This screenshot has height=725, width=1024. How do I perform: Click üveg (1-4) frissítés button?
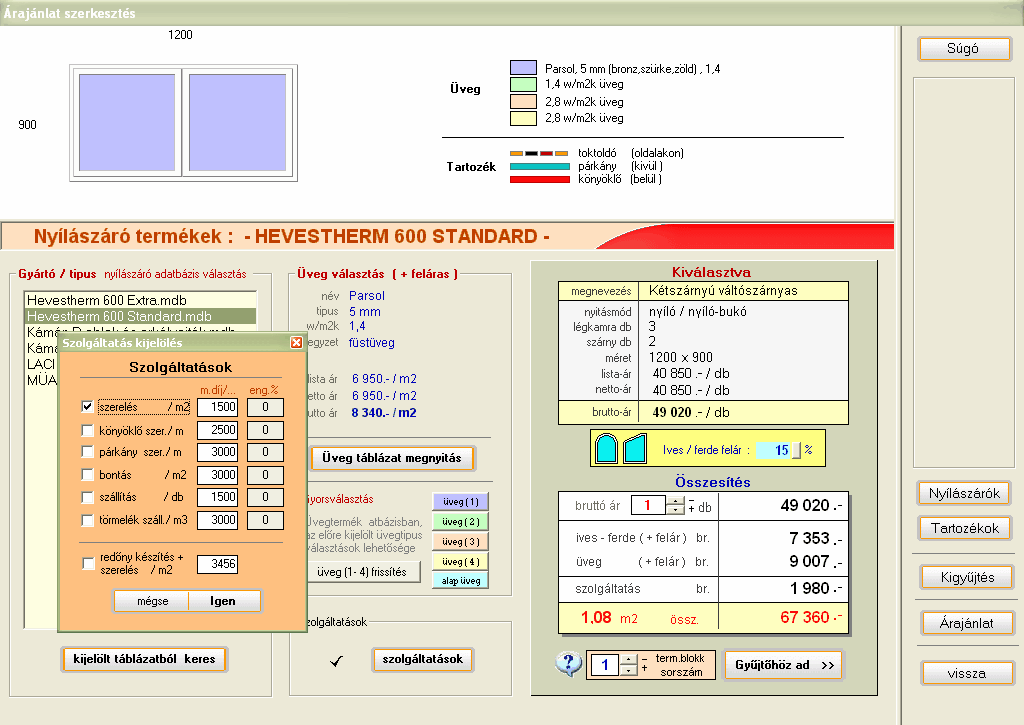[362, 572]
